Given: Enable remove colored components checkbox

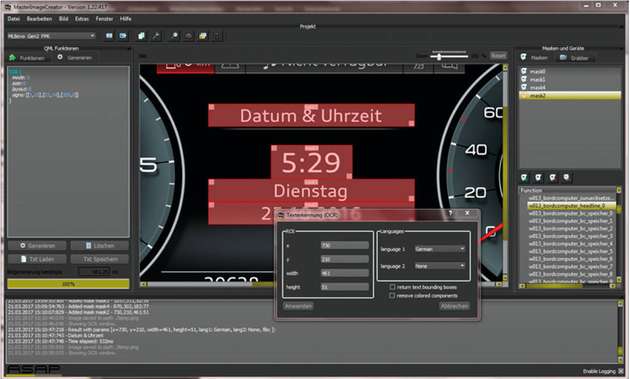Looking at the screenshot, I should 392,295.
